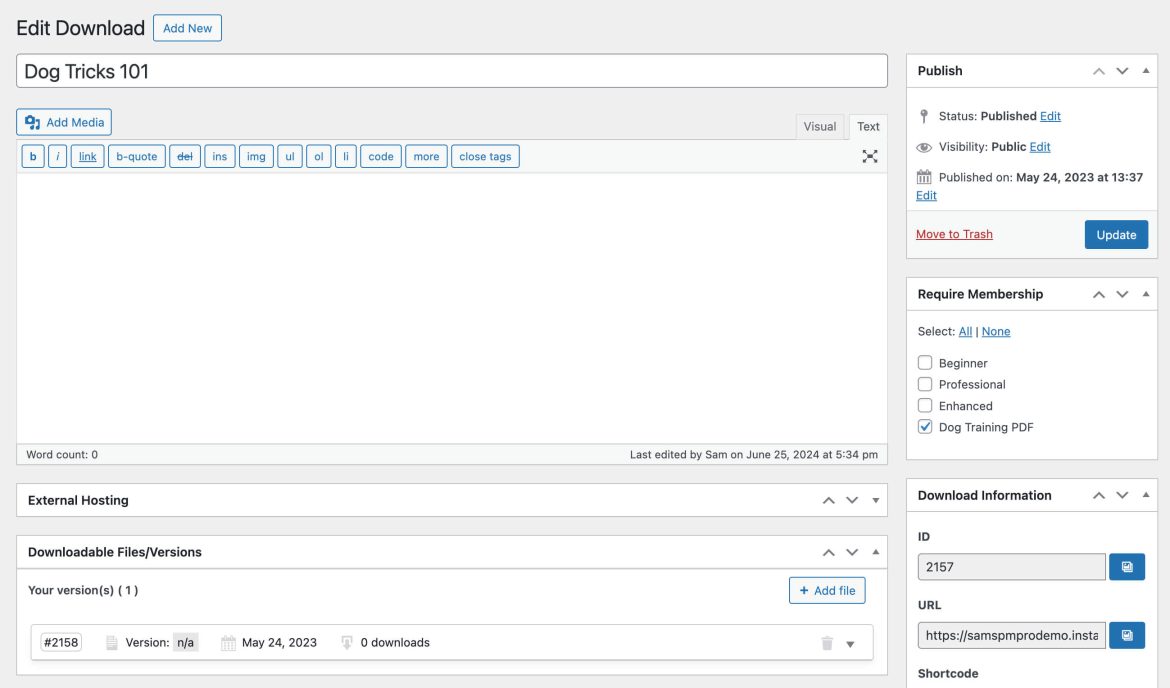Check the Beginner membership checkbox
Screen dimensions: 1170x688
925,363
